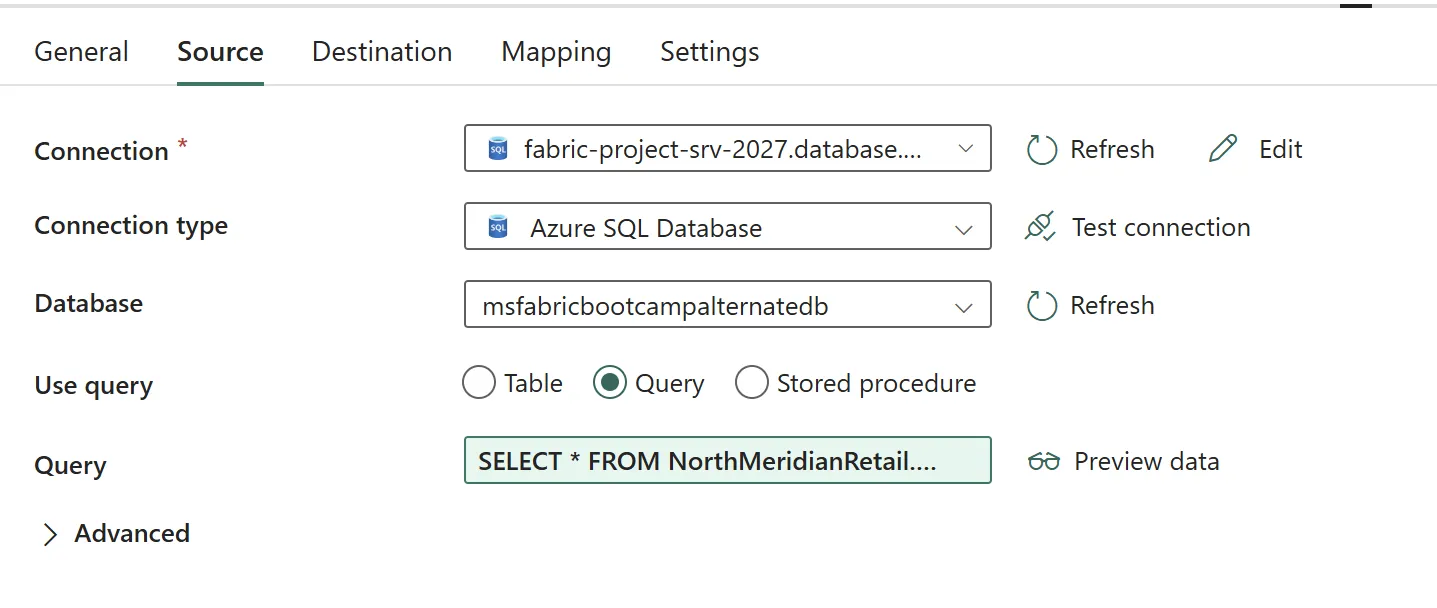Select the Stored procedure radio button

pos(751,382)
